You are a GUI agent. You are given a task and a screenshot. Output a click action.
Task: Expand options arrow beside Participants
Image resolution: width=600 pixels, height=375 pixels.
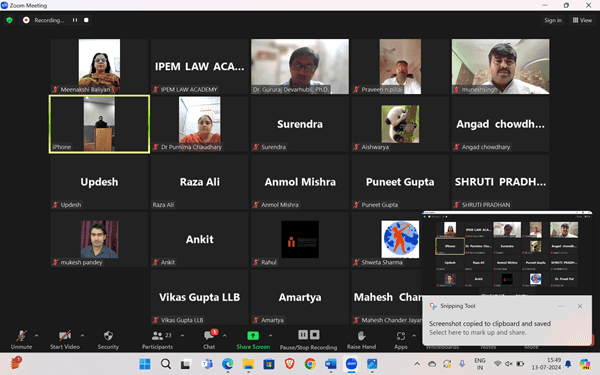pyautogui.click(x=183, y=336)
